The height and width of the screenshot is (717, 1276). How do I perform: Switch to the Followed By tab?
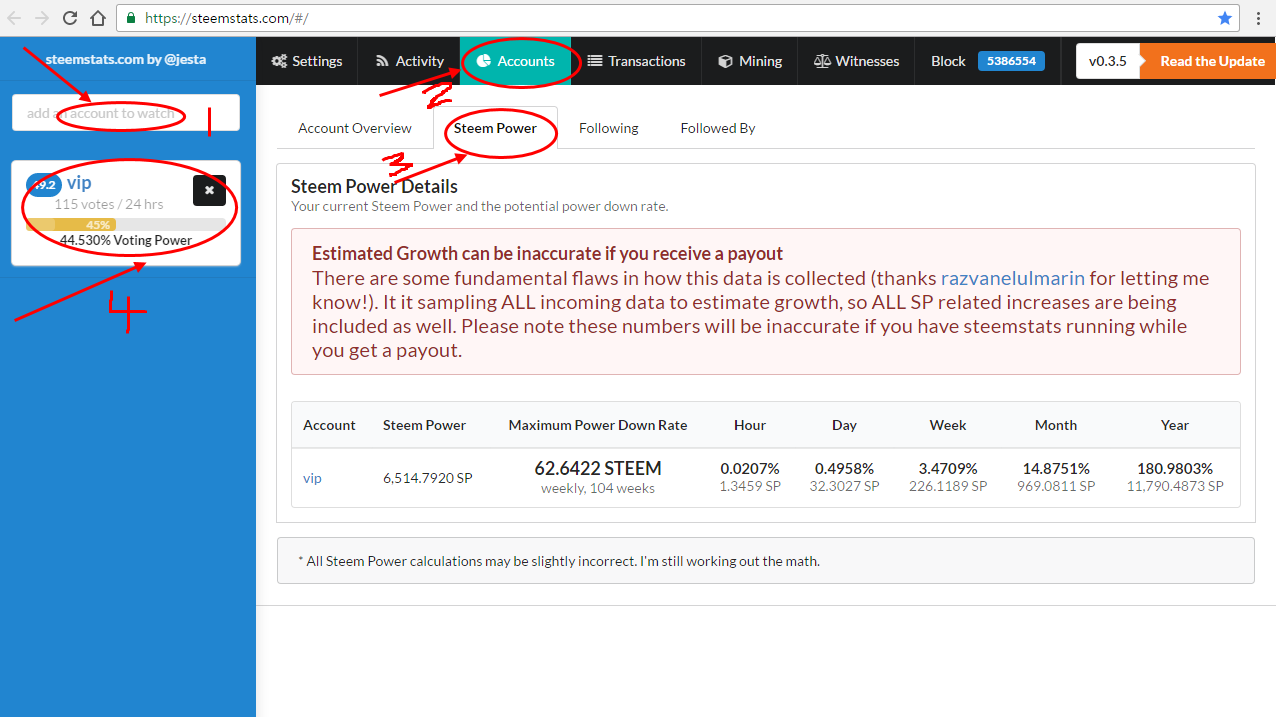click(718, 128)
